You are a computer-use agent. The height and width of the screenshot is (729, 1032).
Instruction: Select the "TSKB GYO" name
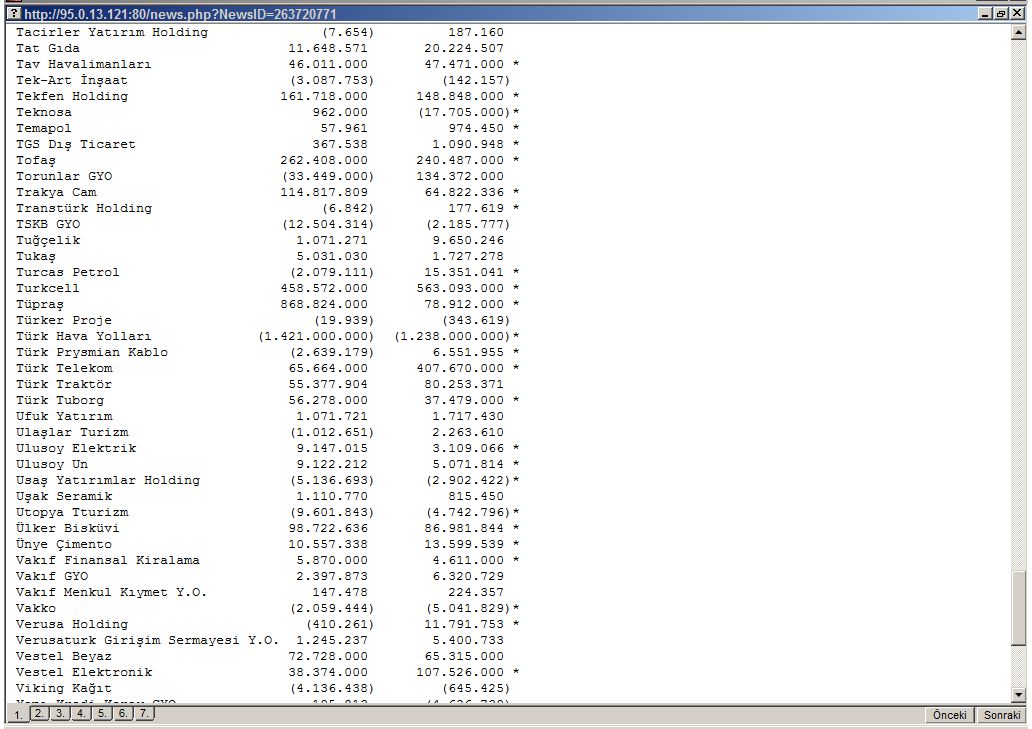coord(48,224)
